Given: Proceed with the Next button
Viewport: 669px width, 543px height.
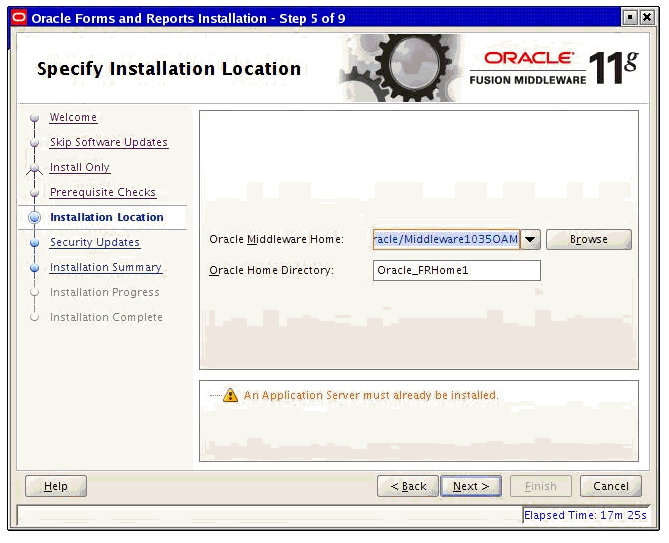Looking at the screenshot, I should point(471,486).
